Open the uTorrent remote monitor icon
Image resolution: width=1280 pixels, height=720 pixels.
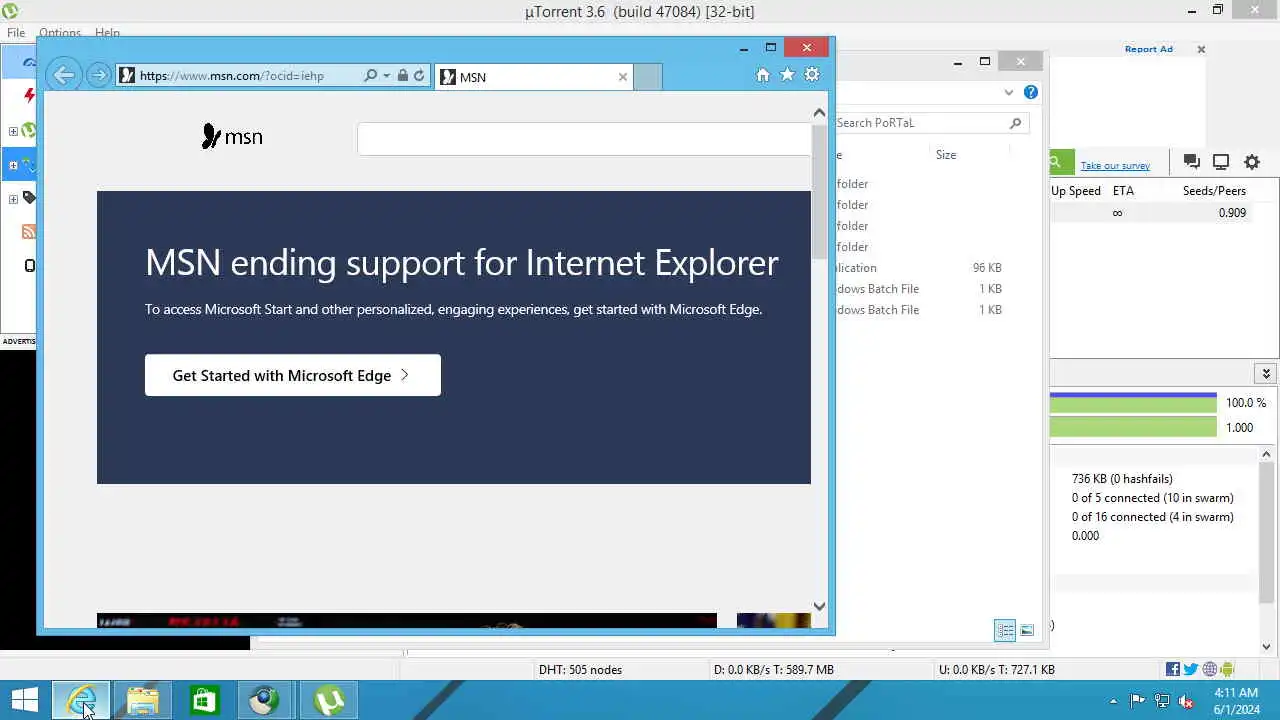point(1221,161)
